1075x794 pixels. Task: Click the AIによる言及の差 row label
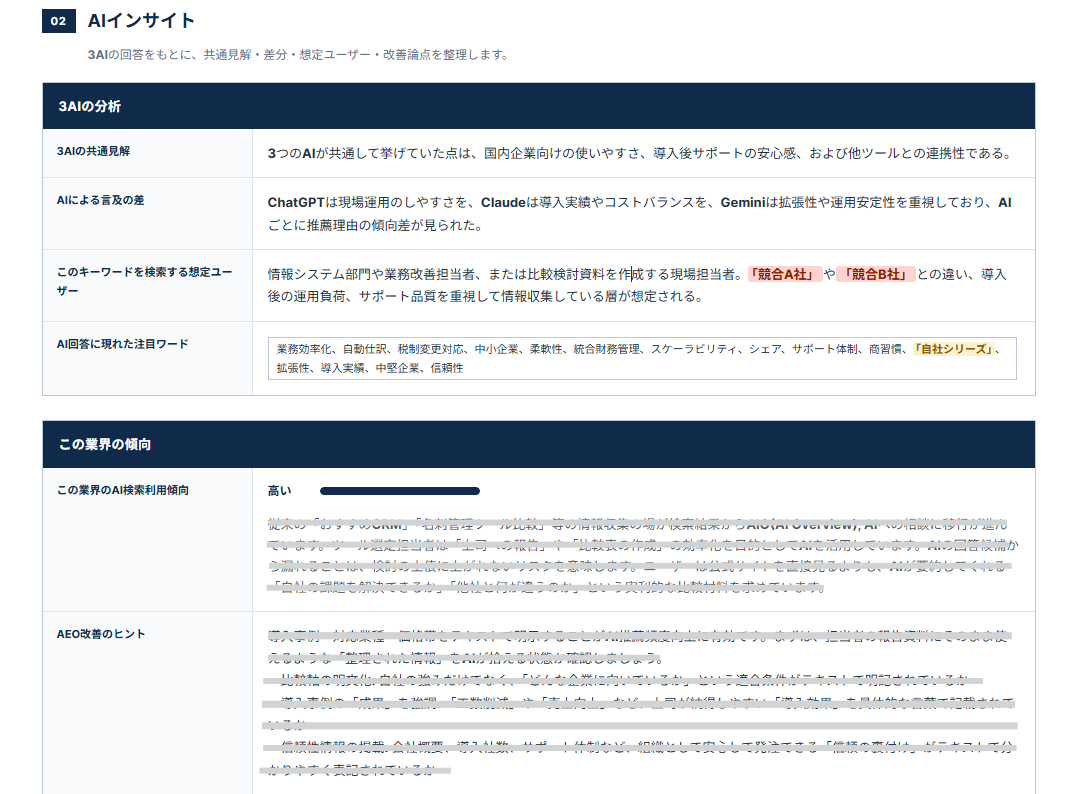click(x=100, y=200)
